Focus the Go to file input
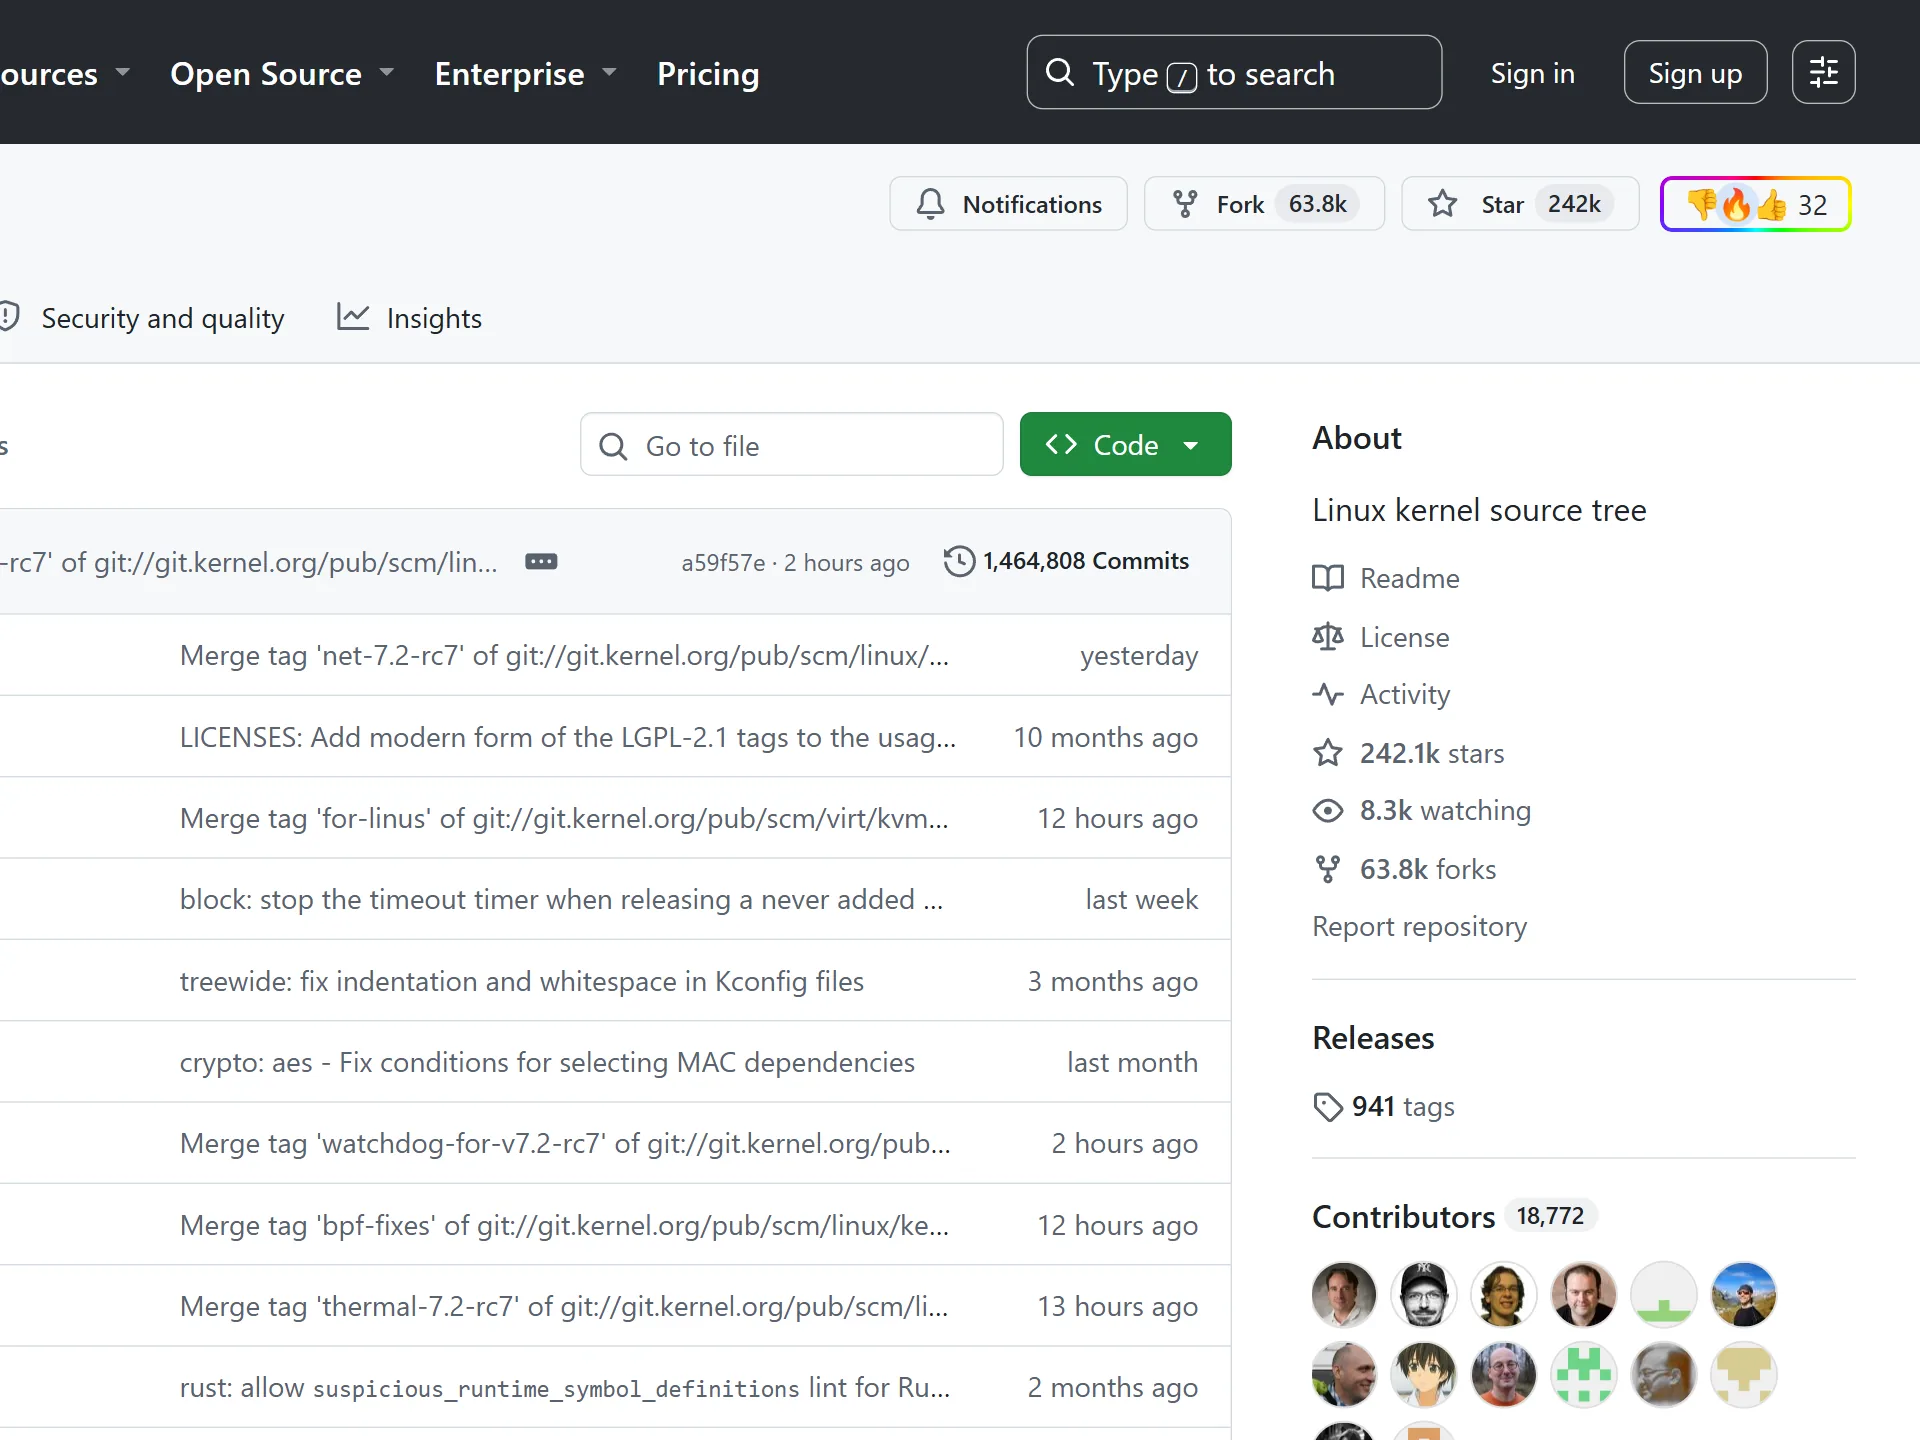 [792, 444]
